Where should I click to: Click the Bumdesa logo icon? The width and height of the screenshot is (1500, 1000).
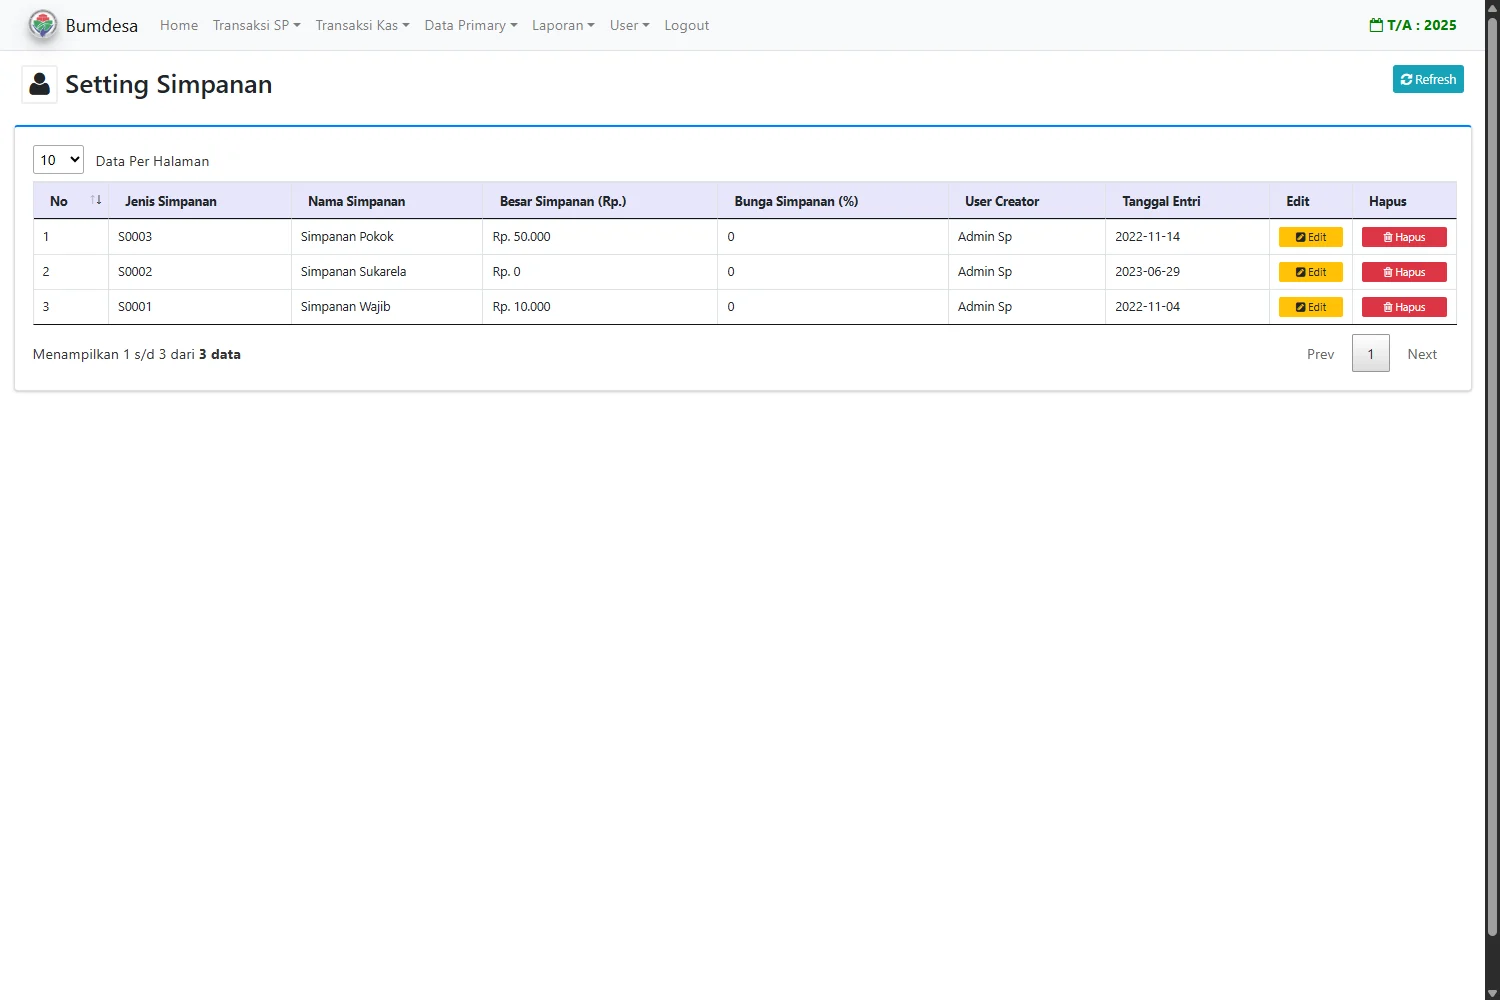[42, 25]
